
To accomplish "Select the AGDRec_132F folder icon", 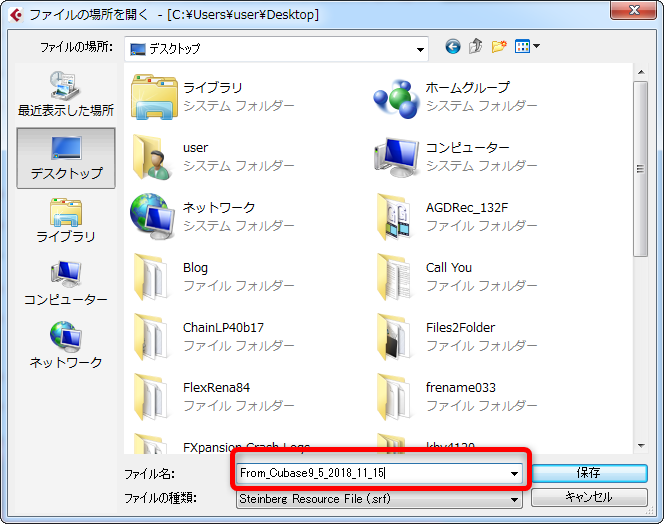I will pos(394,217).
